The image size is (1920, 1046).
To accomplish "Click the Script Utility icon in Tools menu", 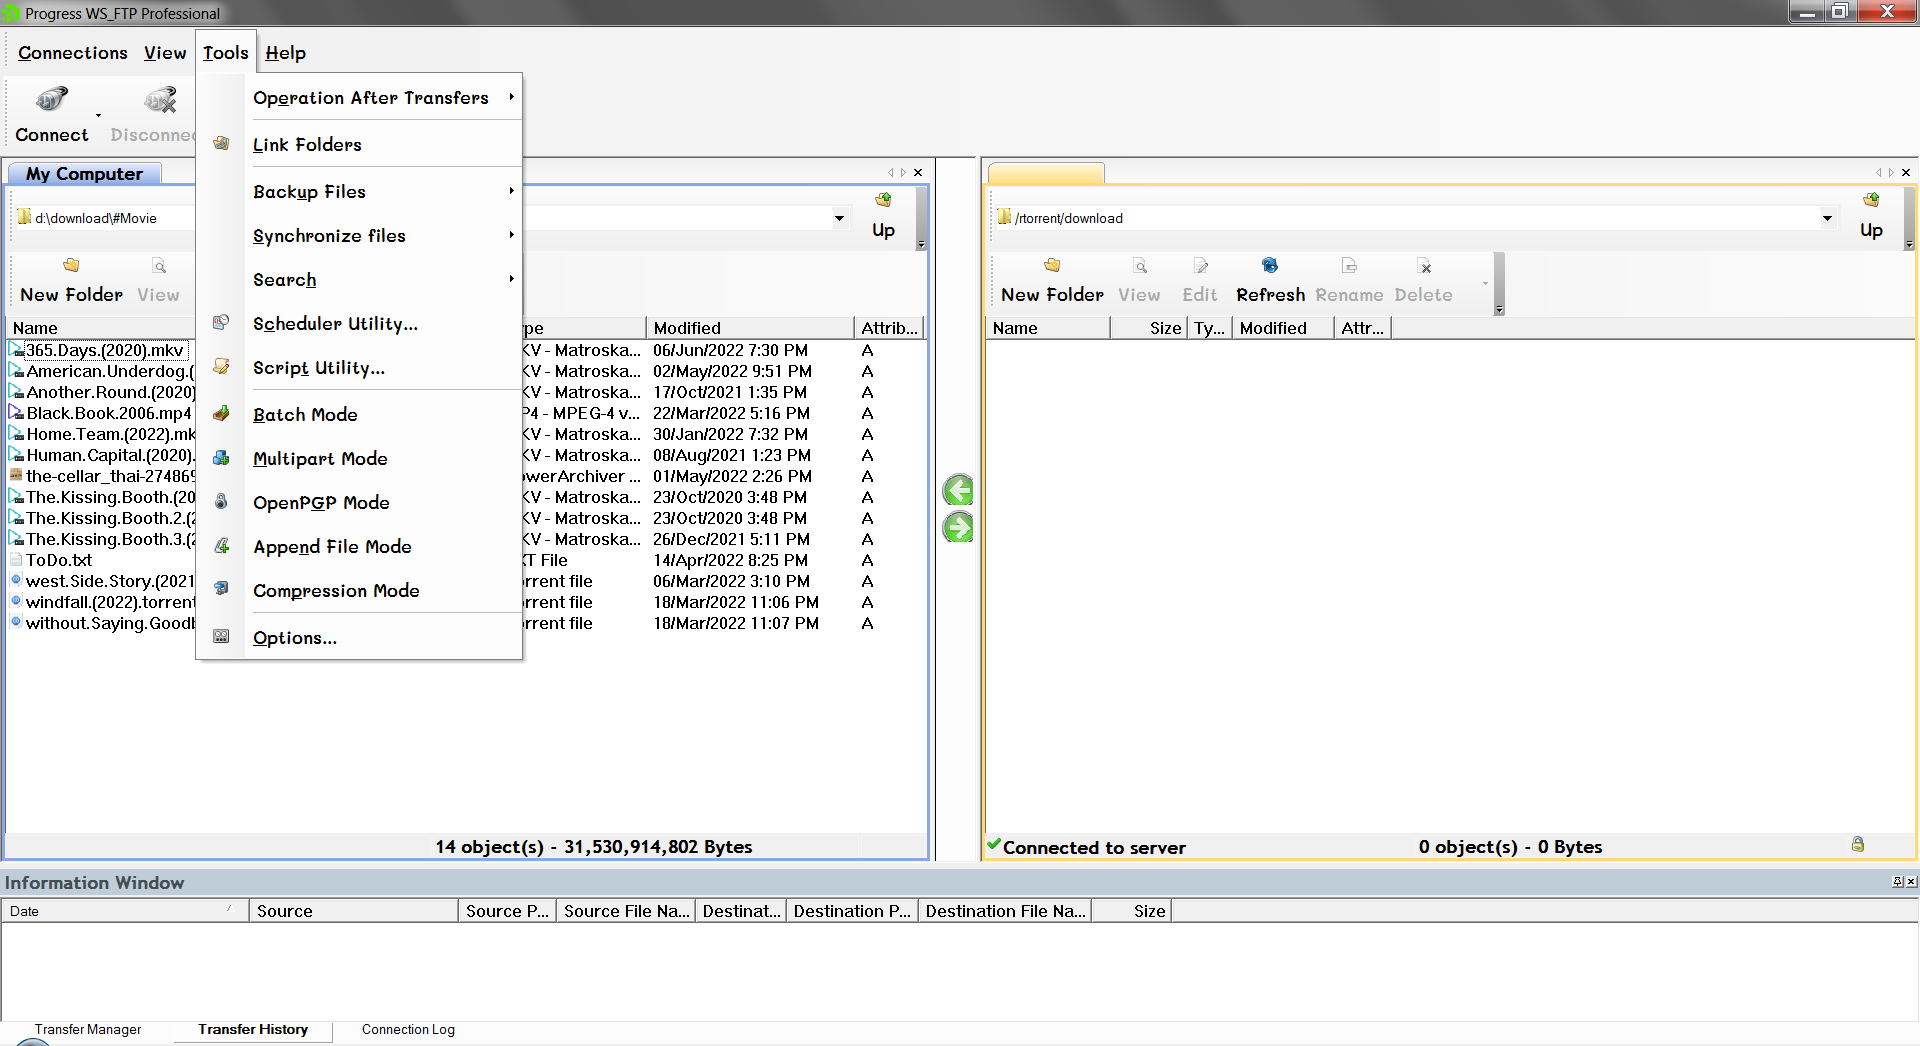I will coord(222,367).
